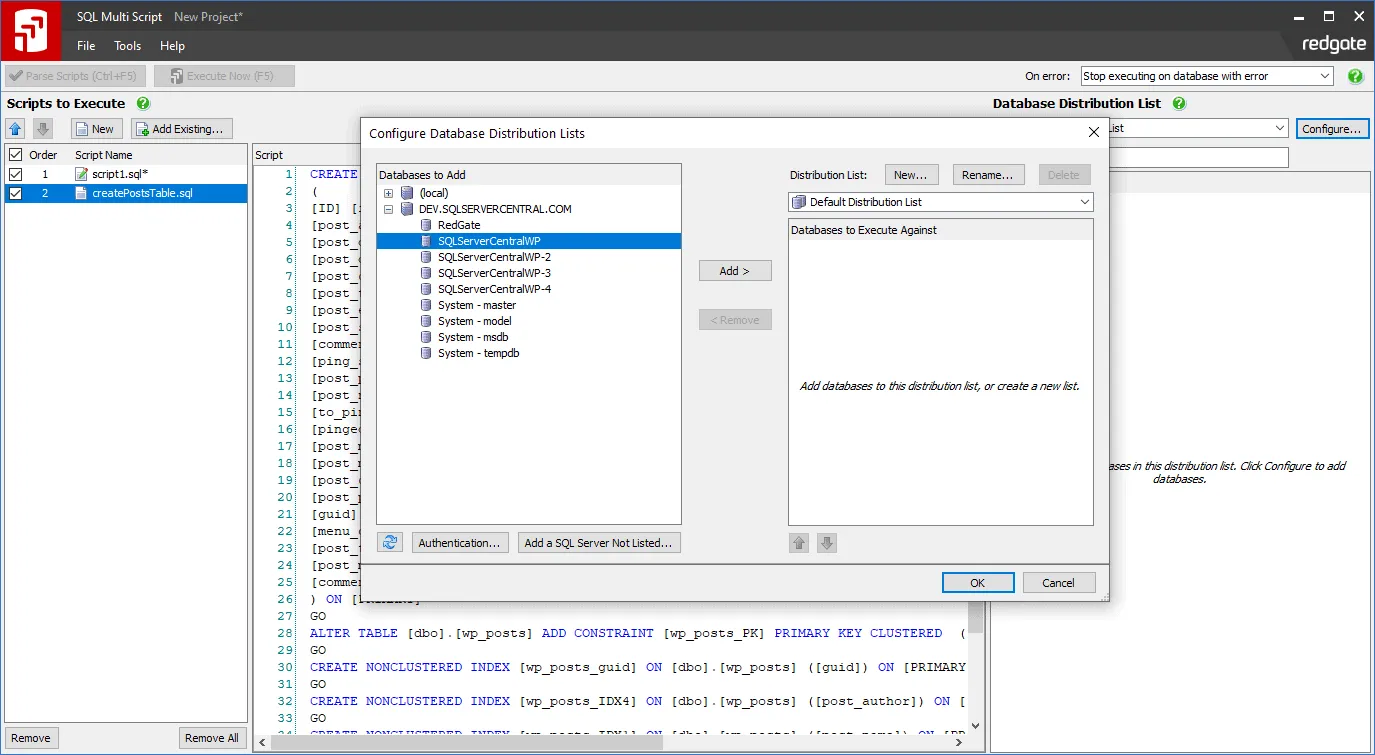Open the File menu
This screenshot has width=1375, height=755.
click(85, 45)
